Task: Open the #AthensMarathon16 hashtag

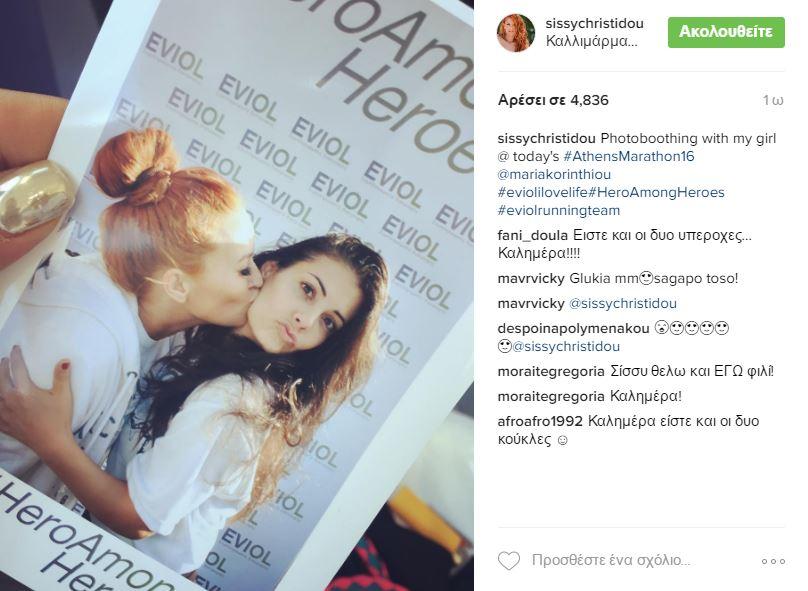Action: pyautogui.click(x=629, y=156)
